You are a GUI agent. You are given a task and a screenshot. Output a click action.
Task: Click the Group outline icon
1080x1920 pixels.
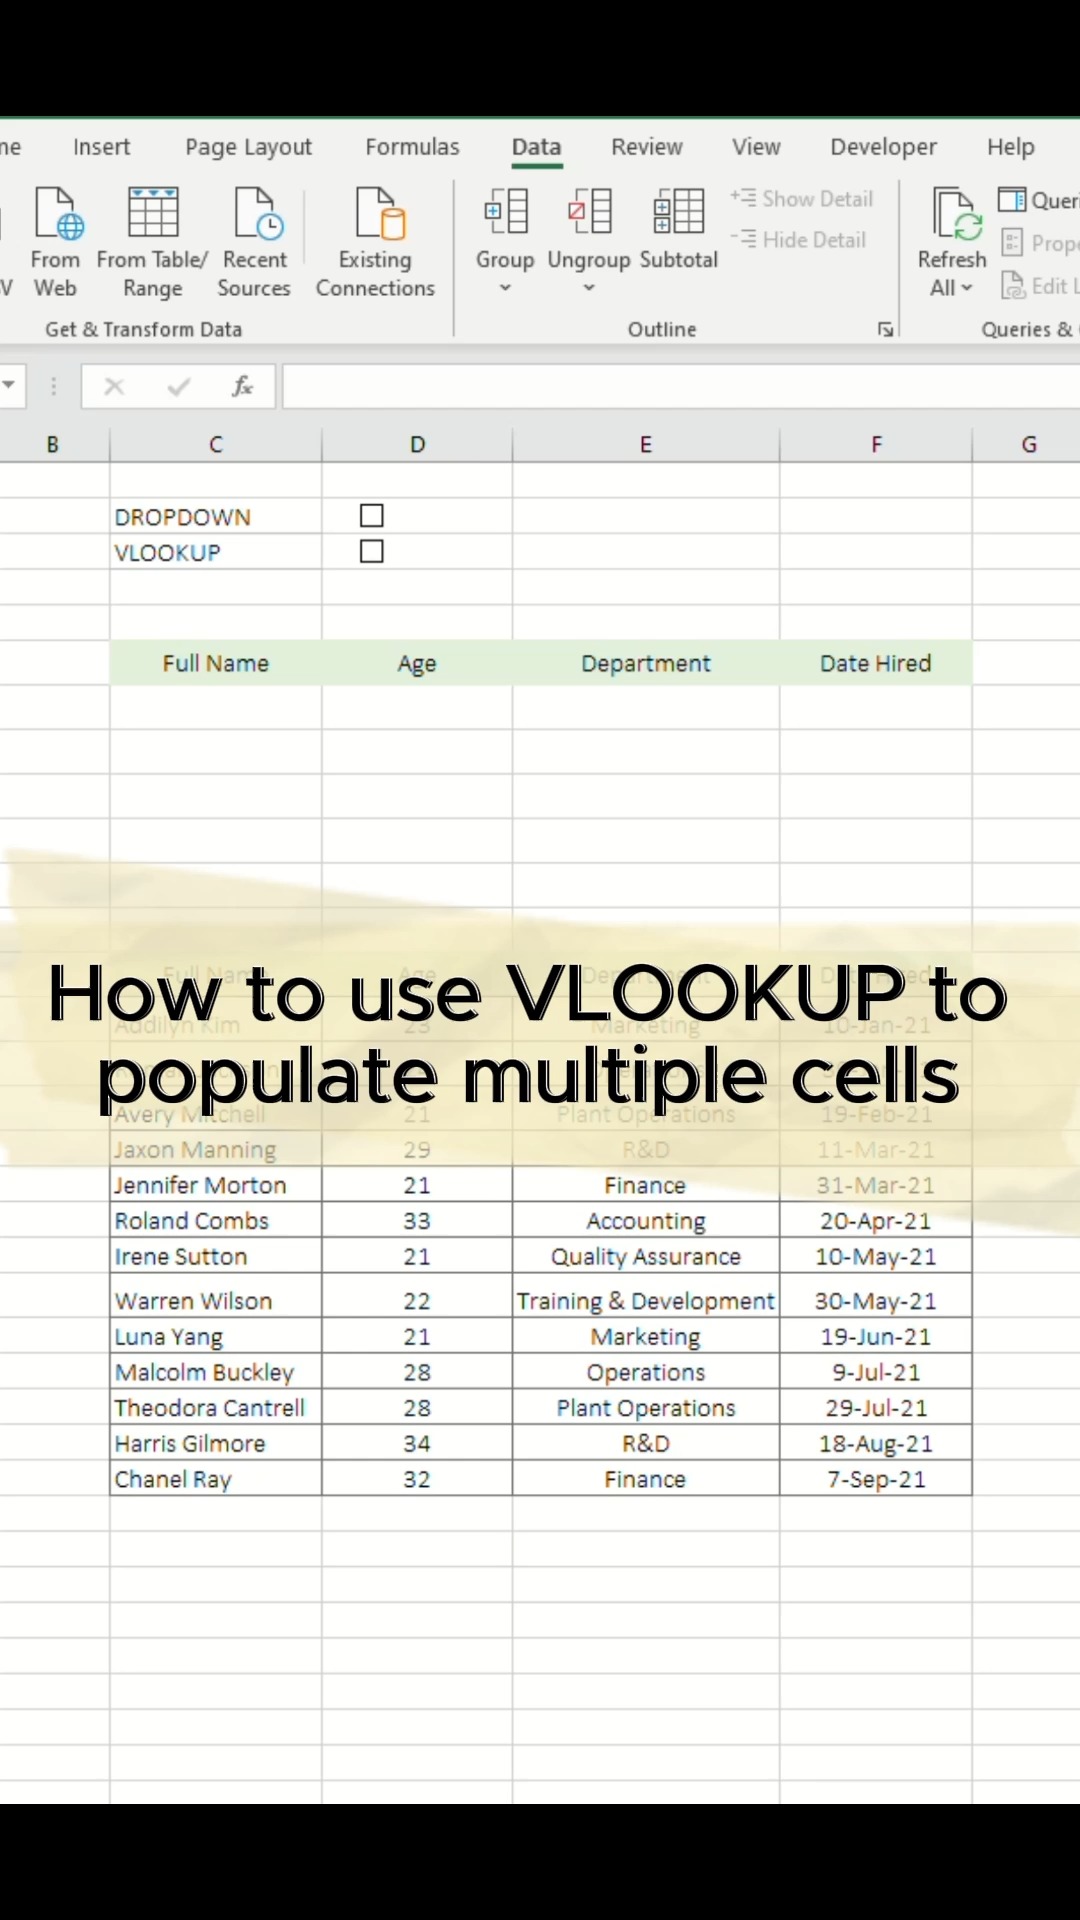[x=505, y=212]
